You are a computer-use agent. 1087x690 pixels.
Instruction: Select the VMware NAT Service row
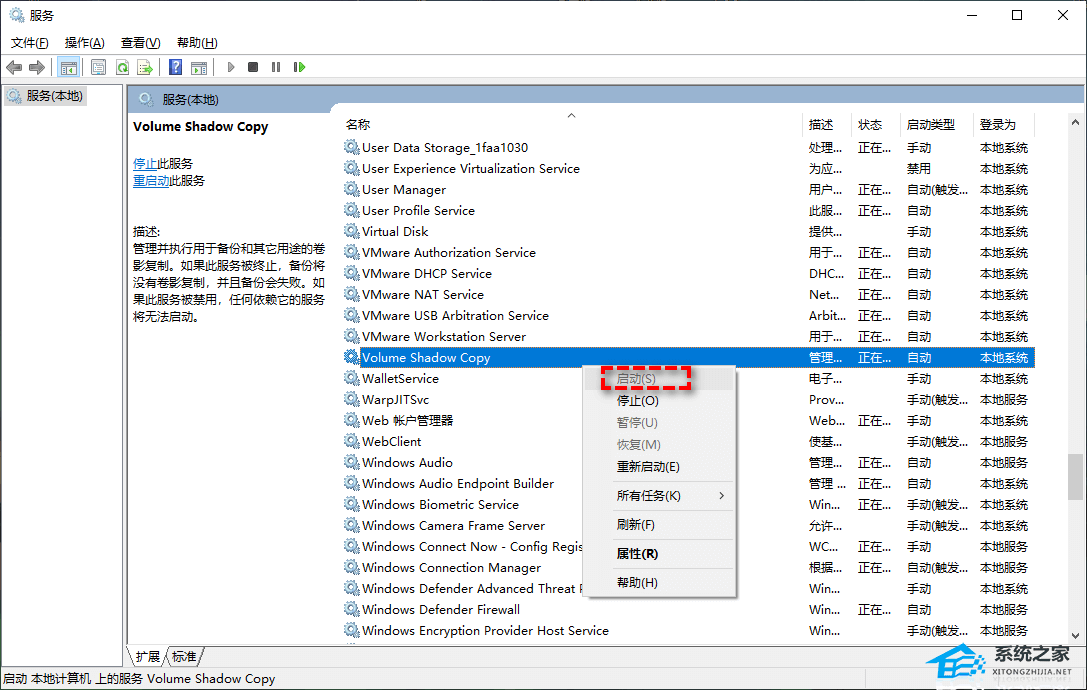[x=688, y=295]
